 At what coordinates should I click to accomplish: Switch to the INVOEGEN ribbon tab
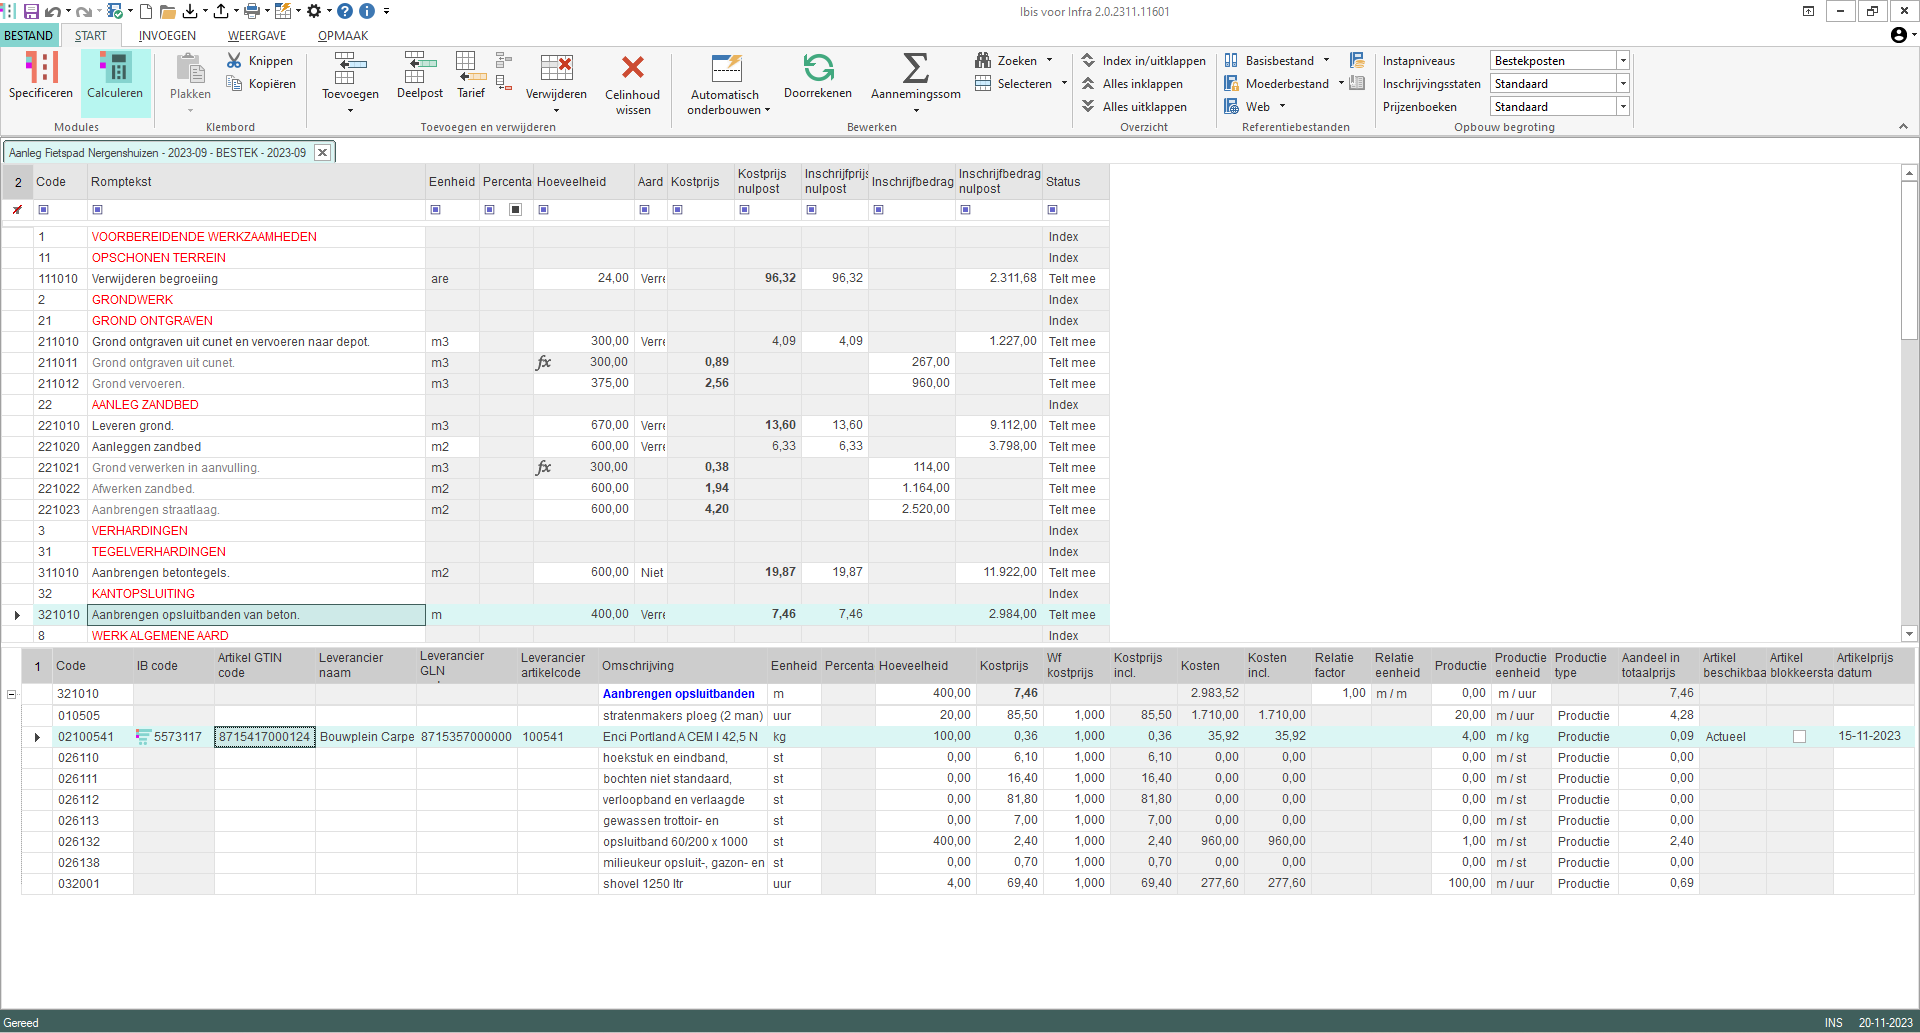click(167, 36)
